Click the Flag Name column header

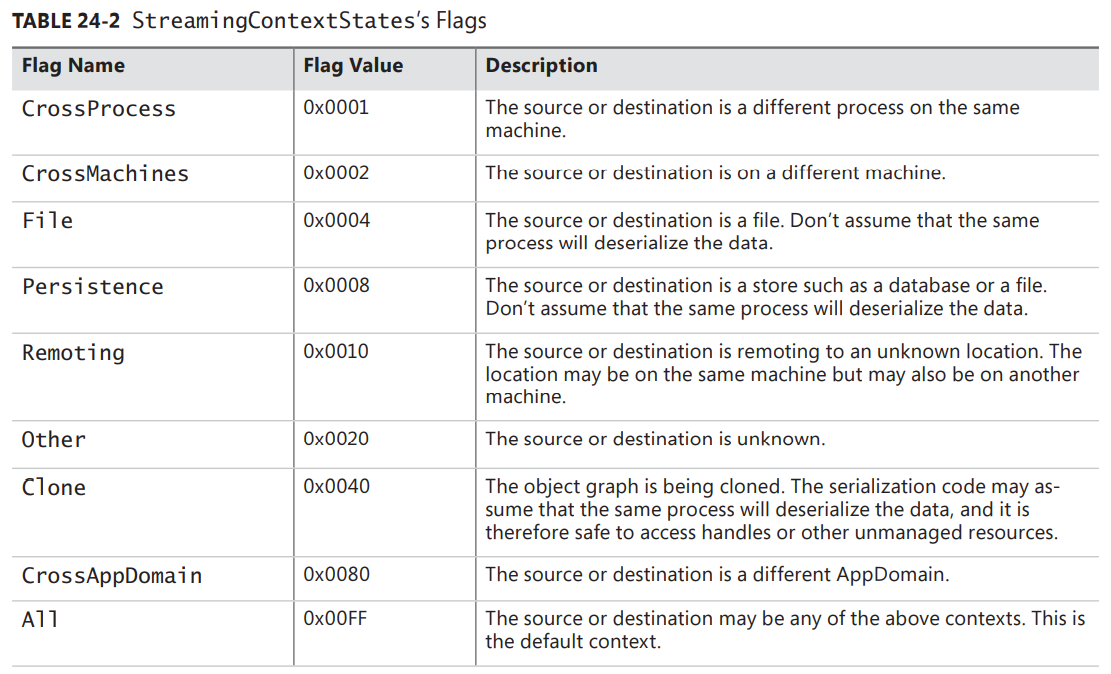click(x=73, y=66)
